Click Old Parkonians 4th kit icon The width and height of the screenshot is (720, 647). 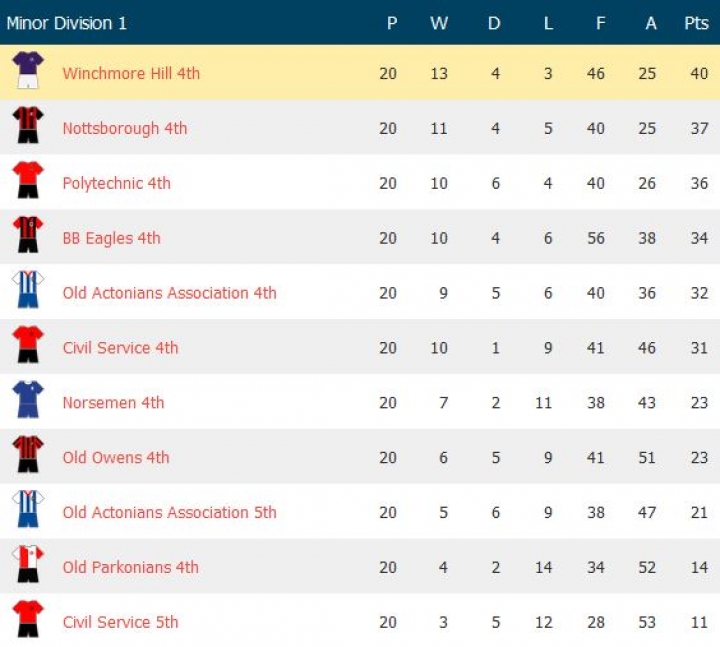(27, 567)
